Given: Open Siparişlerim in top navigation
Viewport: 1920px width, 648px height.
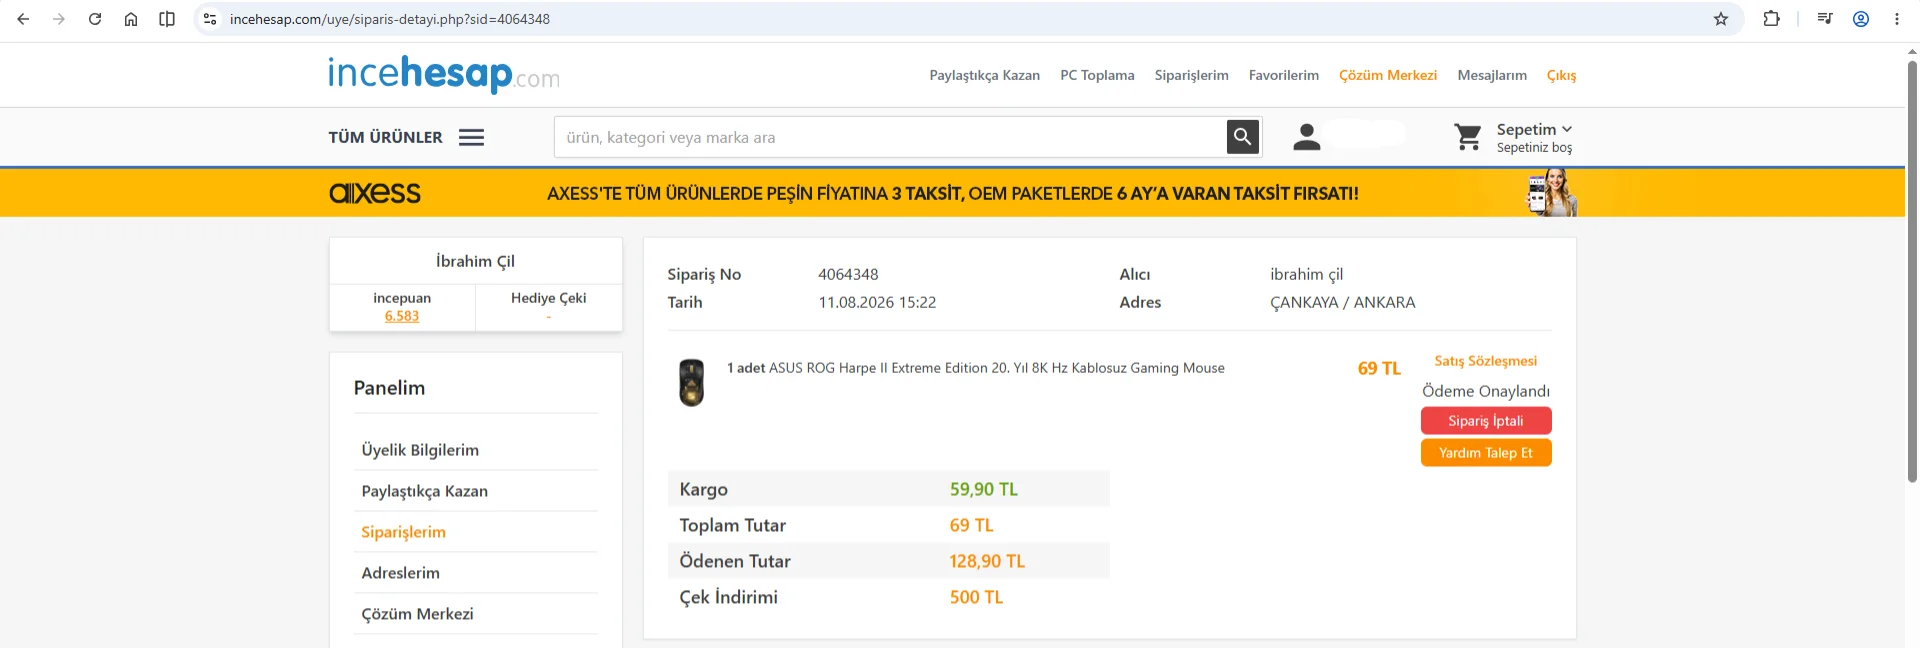Looking at the screenshot, I should [x=1191, y=75].
